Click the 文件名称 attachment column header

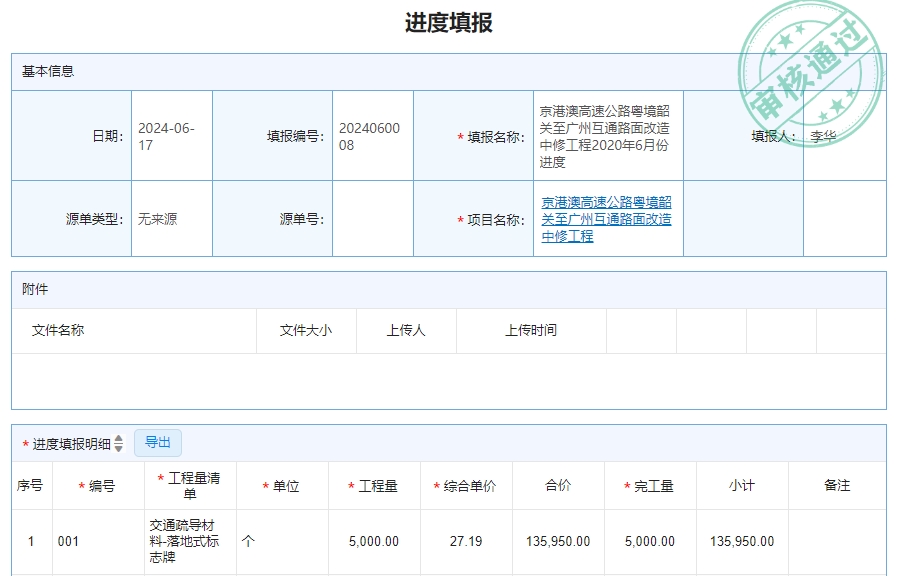click(57, 330)
